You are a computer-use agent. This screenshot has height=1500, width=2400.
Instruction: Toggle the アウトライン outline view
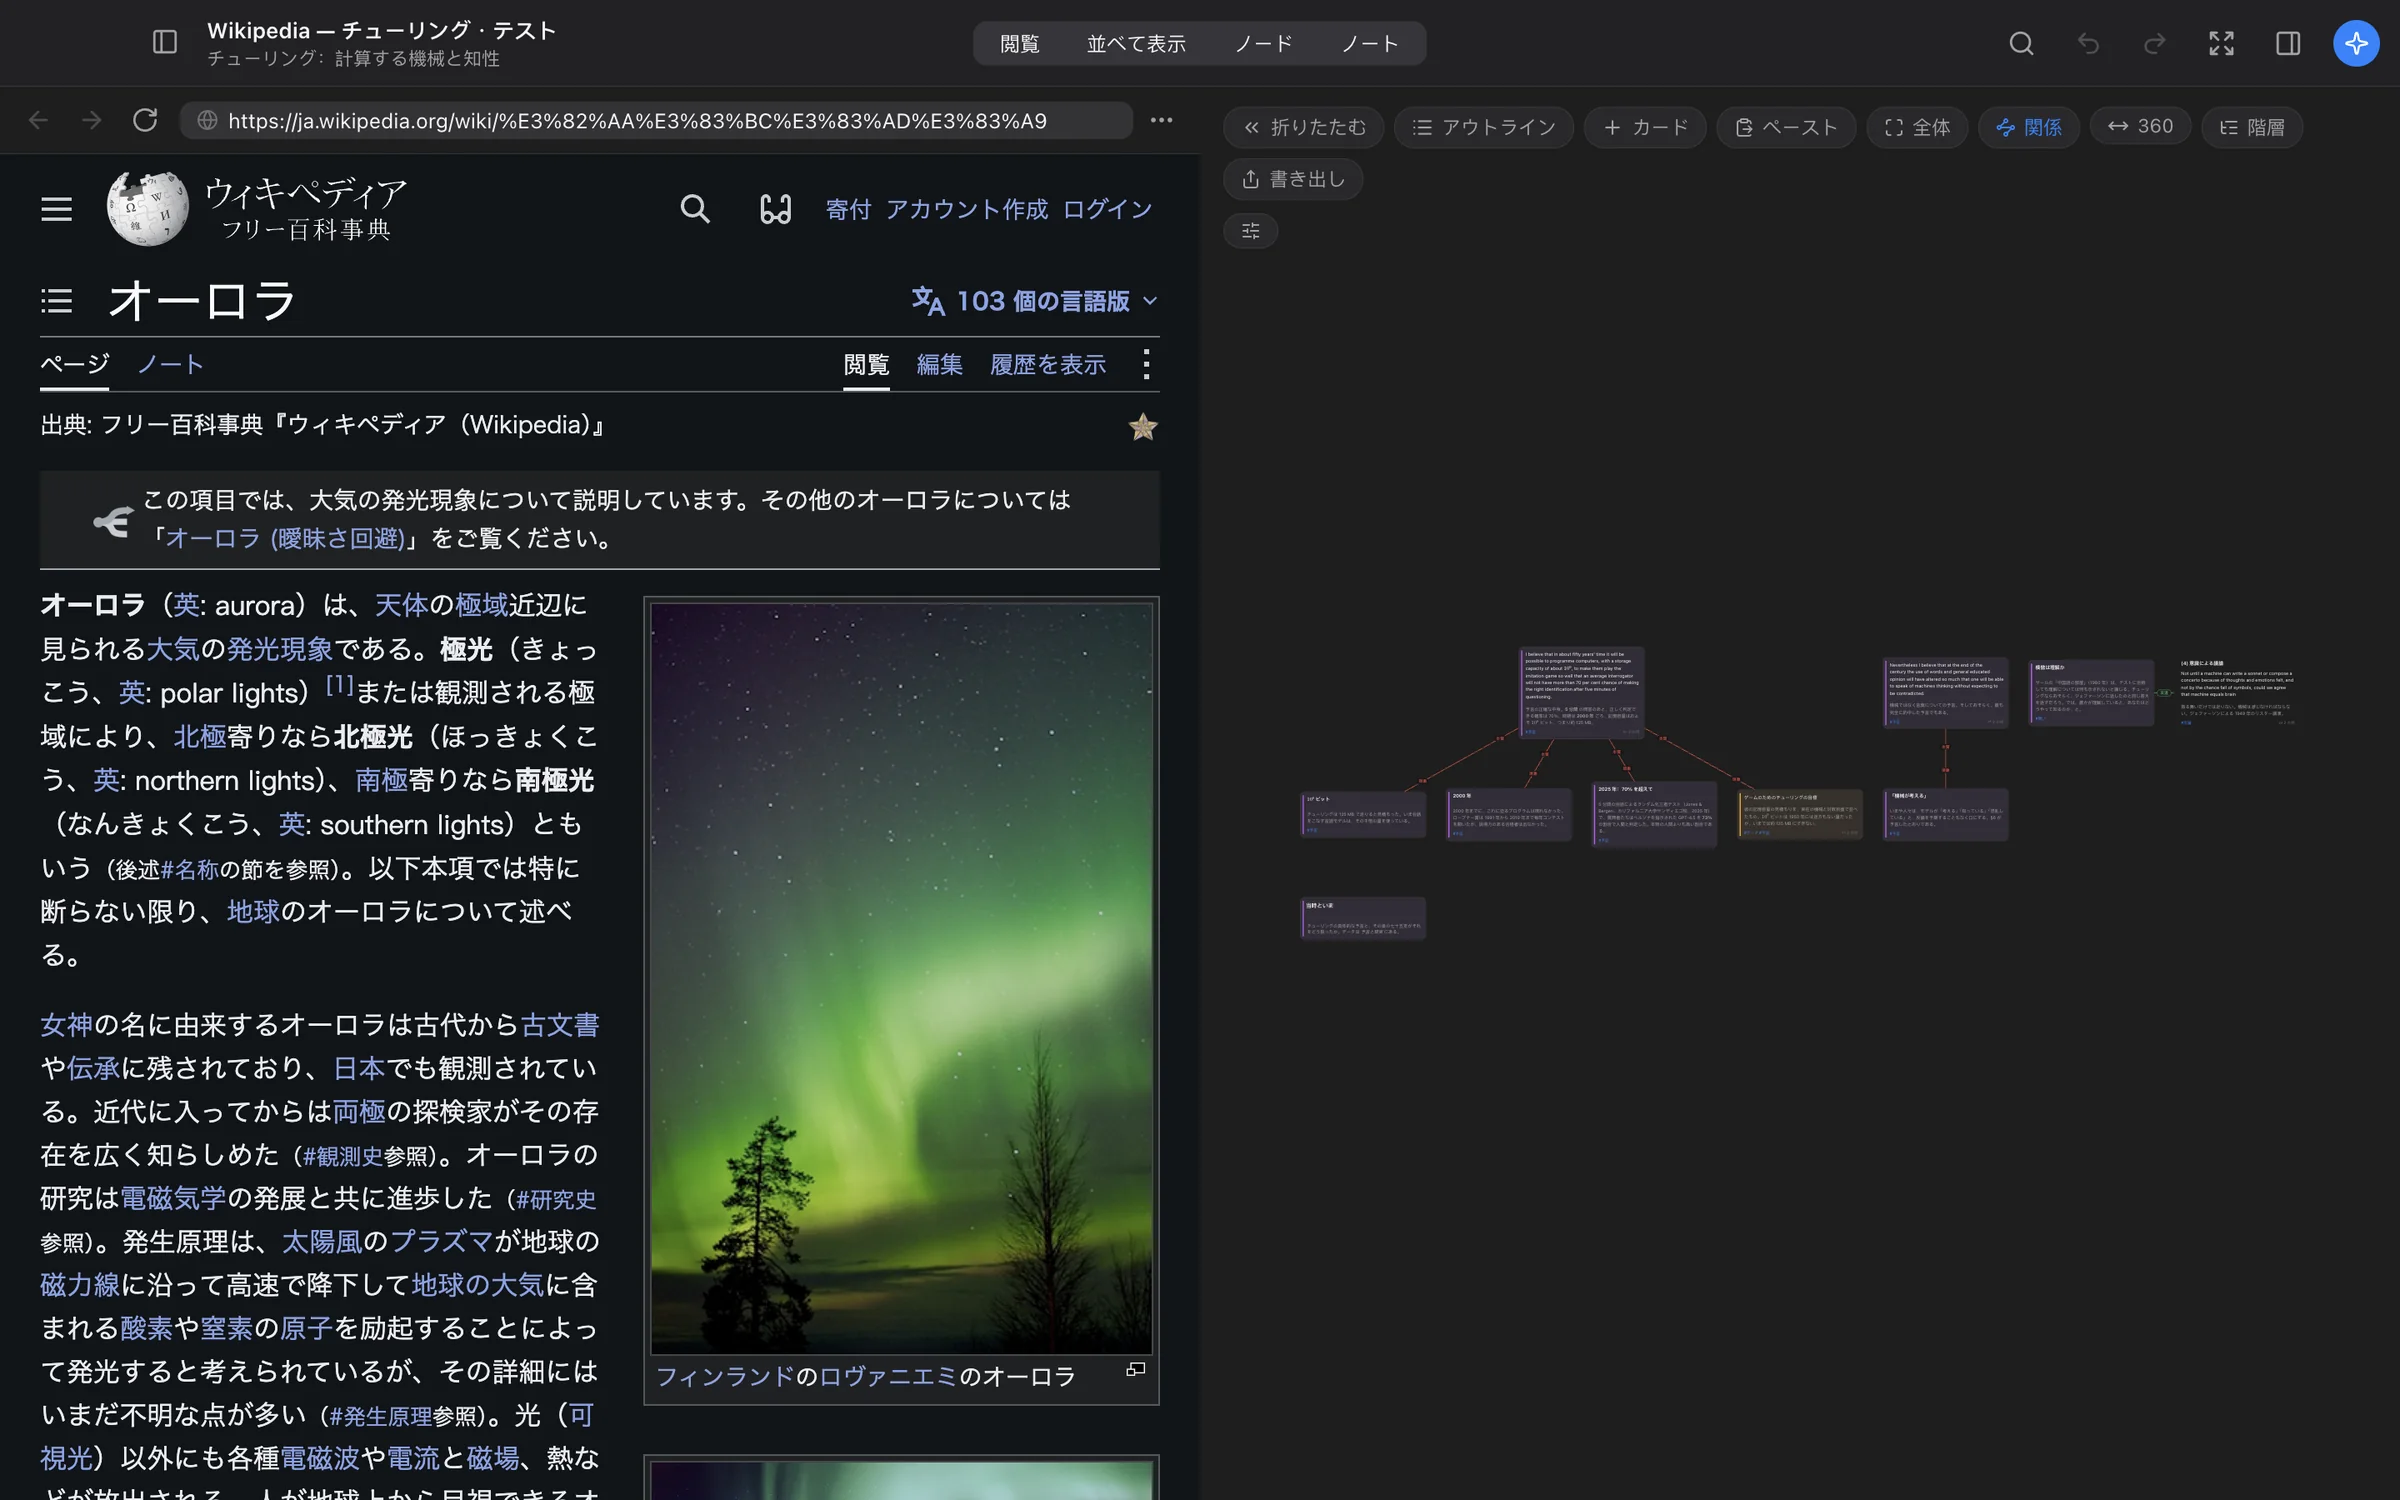click(x=1484, y=127)
